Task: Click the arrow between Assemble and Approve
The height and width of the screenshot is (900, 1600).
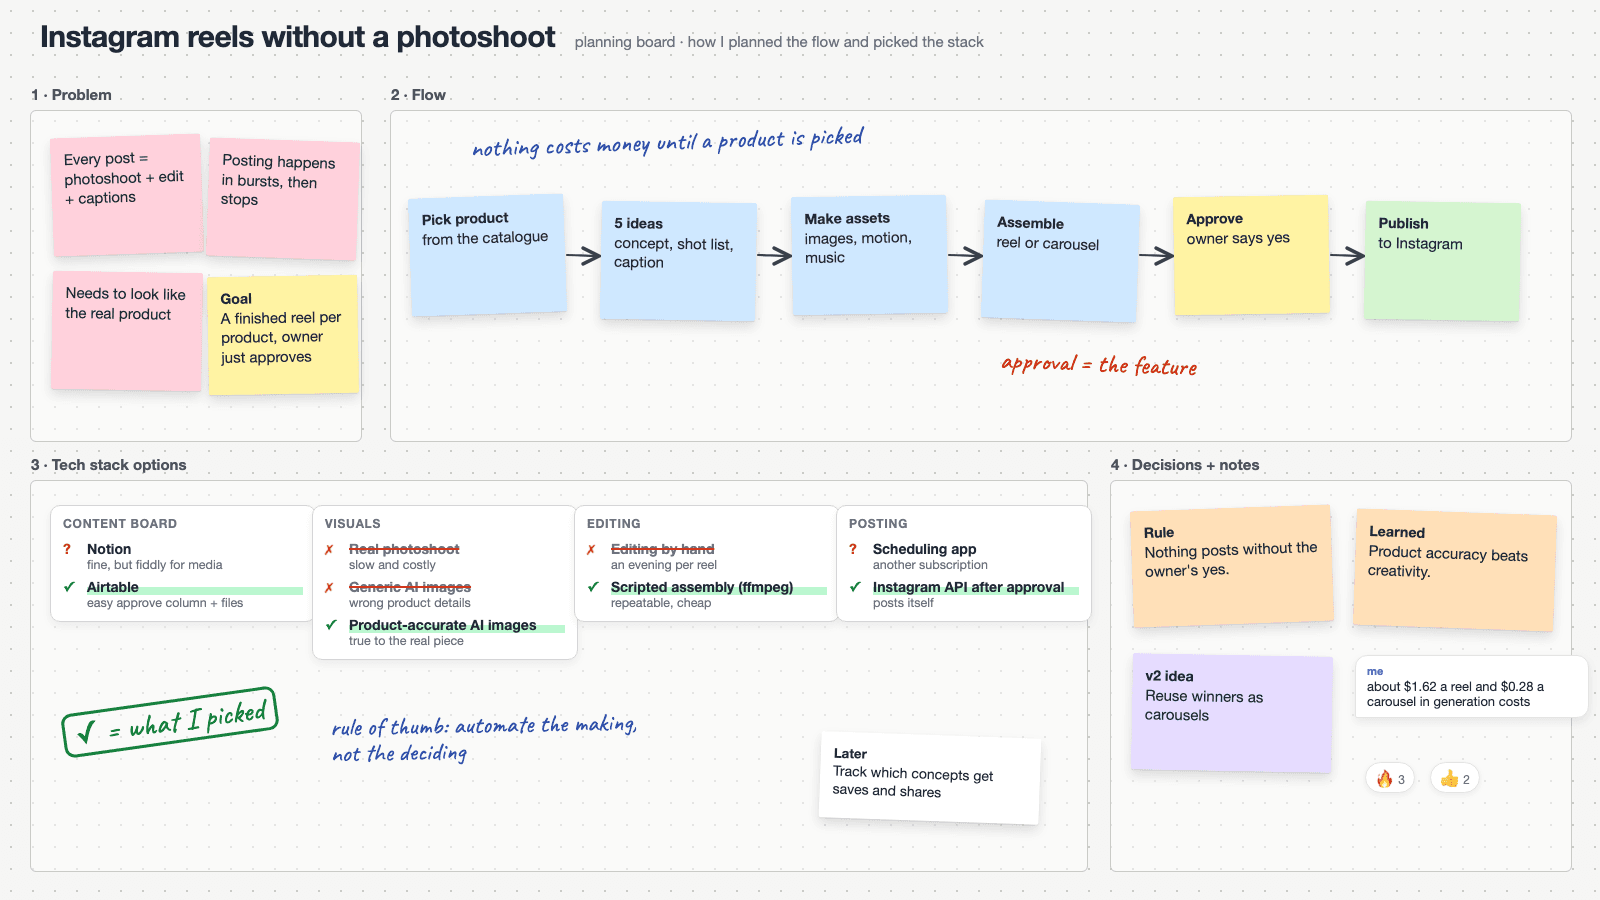Action: (1157, 256)
